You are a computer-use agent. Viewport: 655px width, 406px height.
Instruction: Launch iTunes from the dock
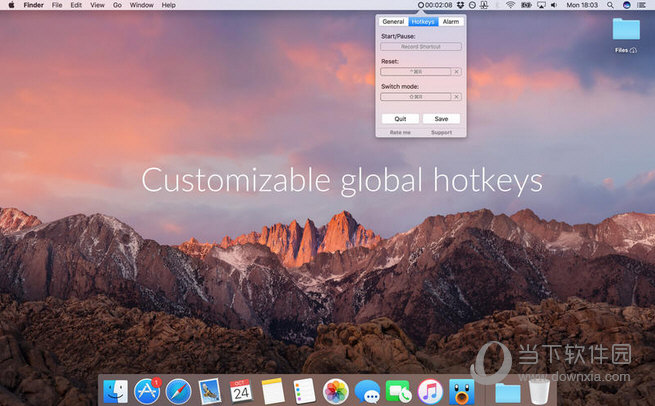[x=430, y=392]
